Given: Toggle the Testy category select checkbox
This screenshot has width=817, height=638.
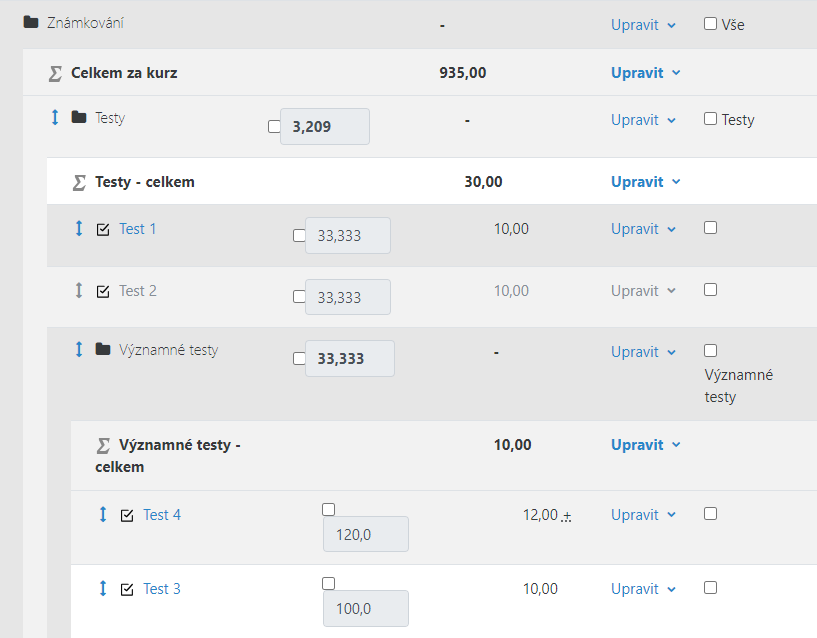Looking at the screenshot, I should (x=710, y=119).
